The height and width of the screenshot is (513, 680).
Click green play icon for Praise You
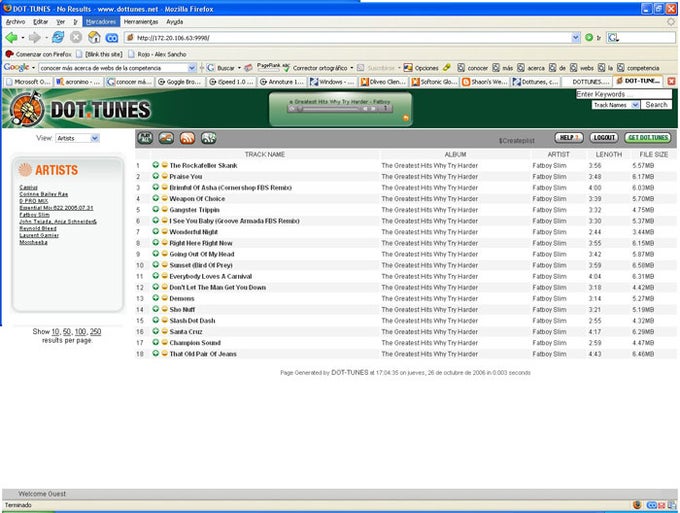[155, 176]
